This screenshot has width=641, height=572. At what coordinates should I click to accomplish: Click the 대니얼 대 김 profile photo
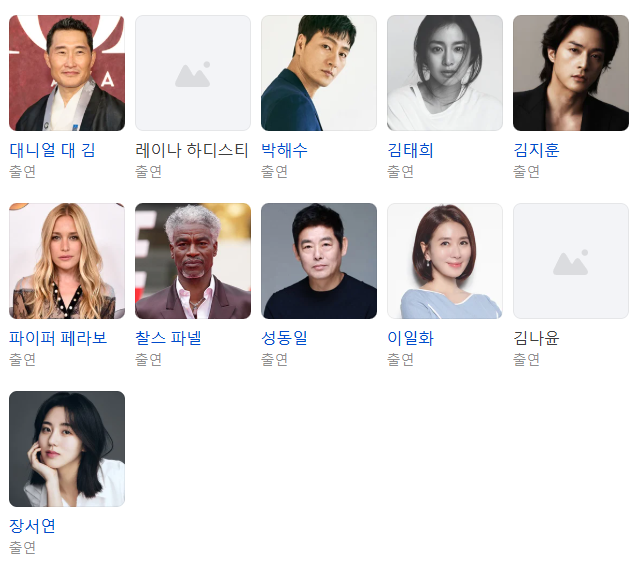tap(67, 73)
